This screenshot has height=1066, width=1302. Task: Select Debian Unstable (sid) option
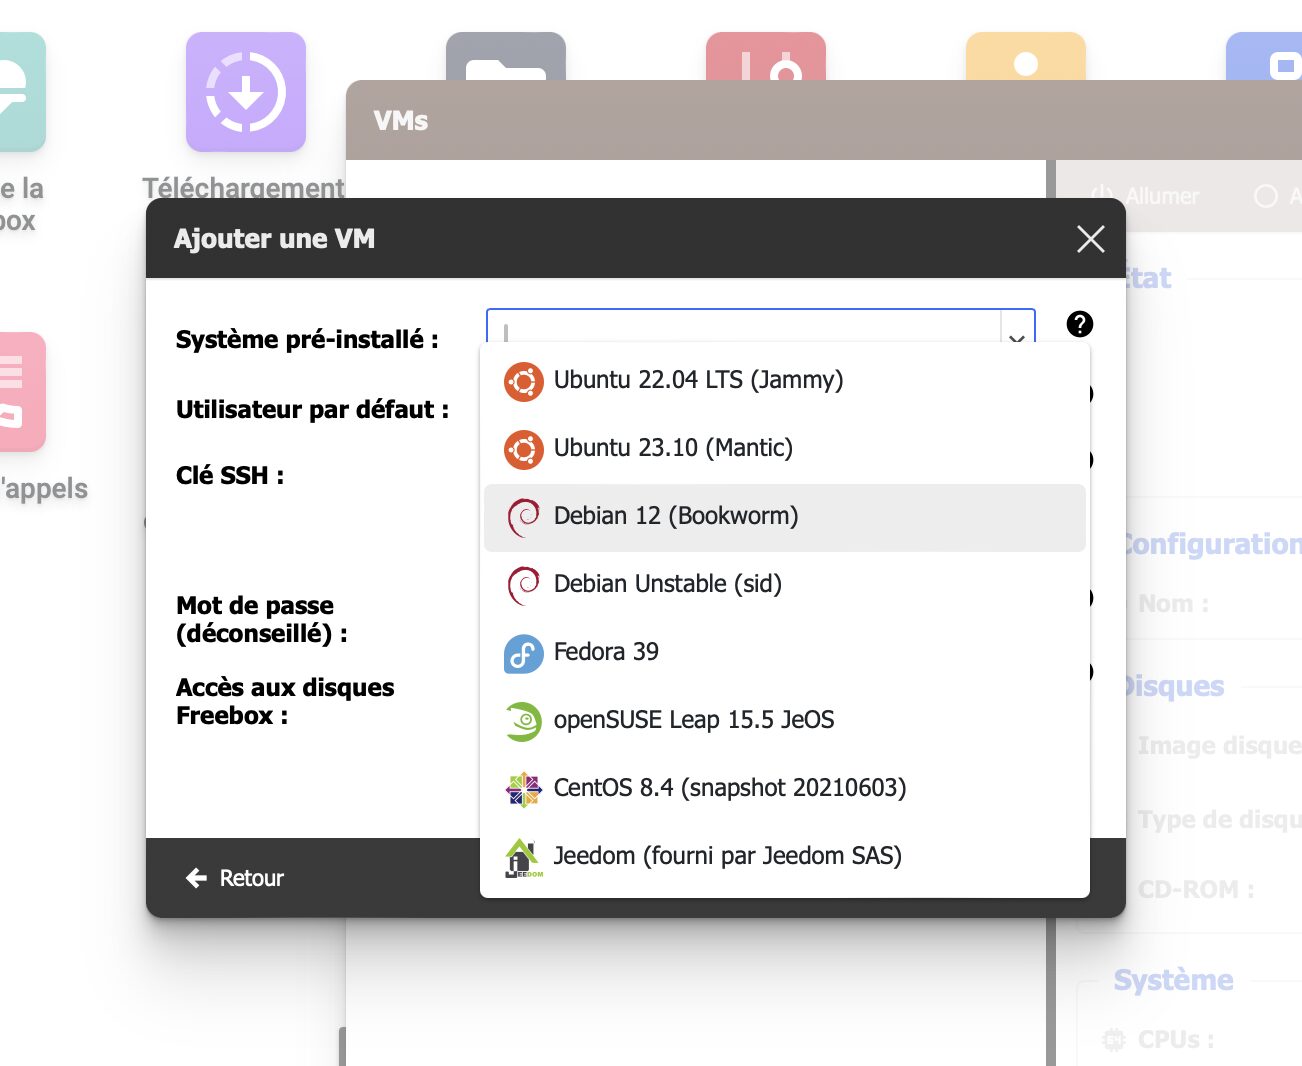[785, 585]
